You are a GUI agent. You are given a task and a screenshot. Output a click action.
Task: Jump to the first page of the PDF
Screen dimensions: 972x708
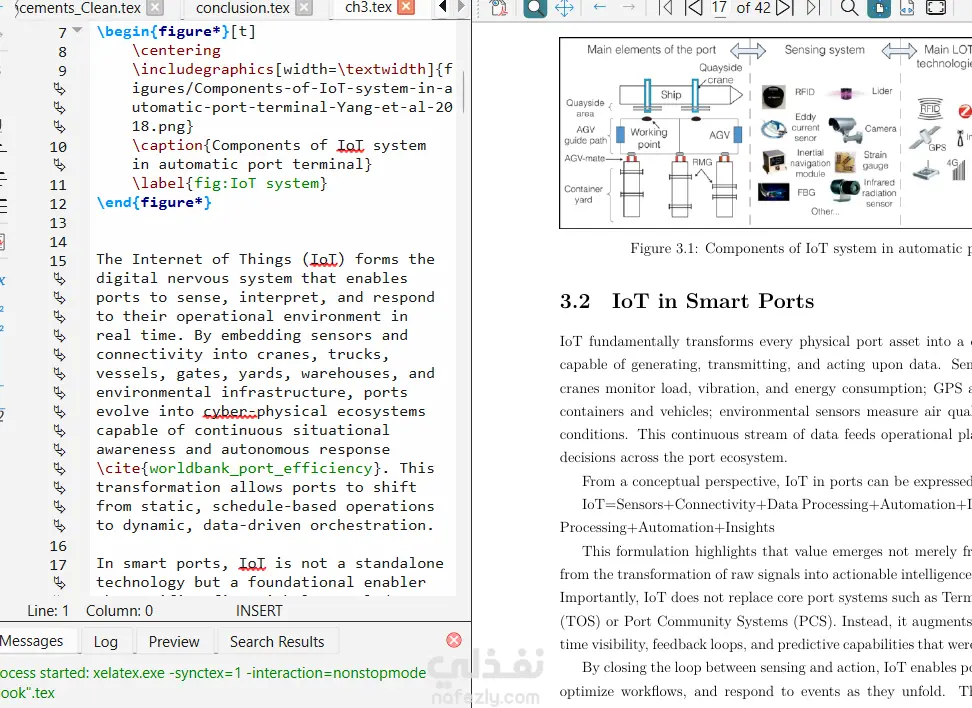click(x=666, y=7)
